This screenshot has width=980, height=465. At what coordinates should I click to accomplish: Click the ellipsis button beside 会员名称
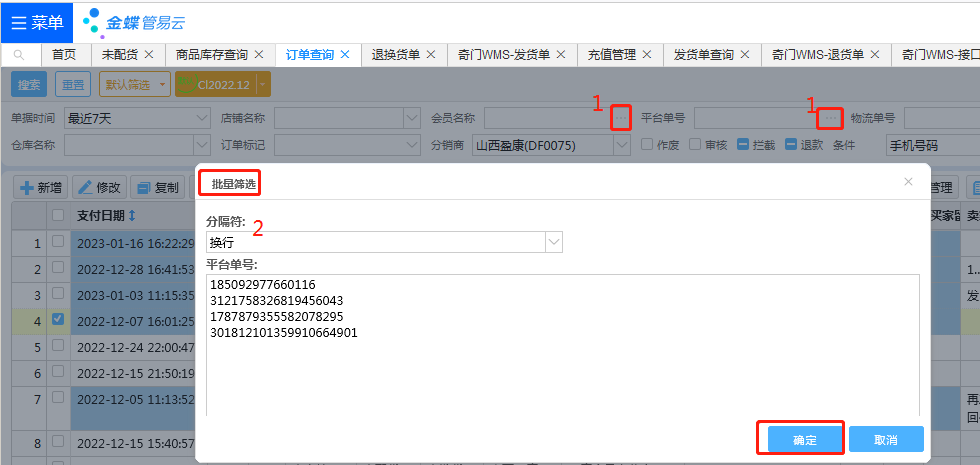point(621,118)
